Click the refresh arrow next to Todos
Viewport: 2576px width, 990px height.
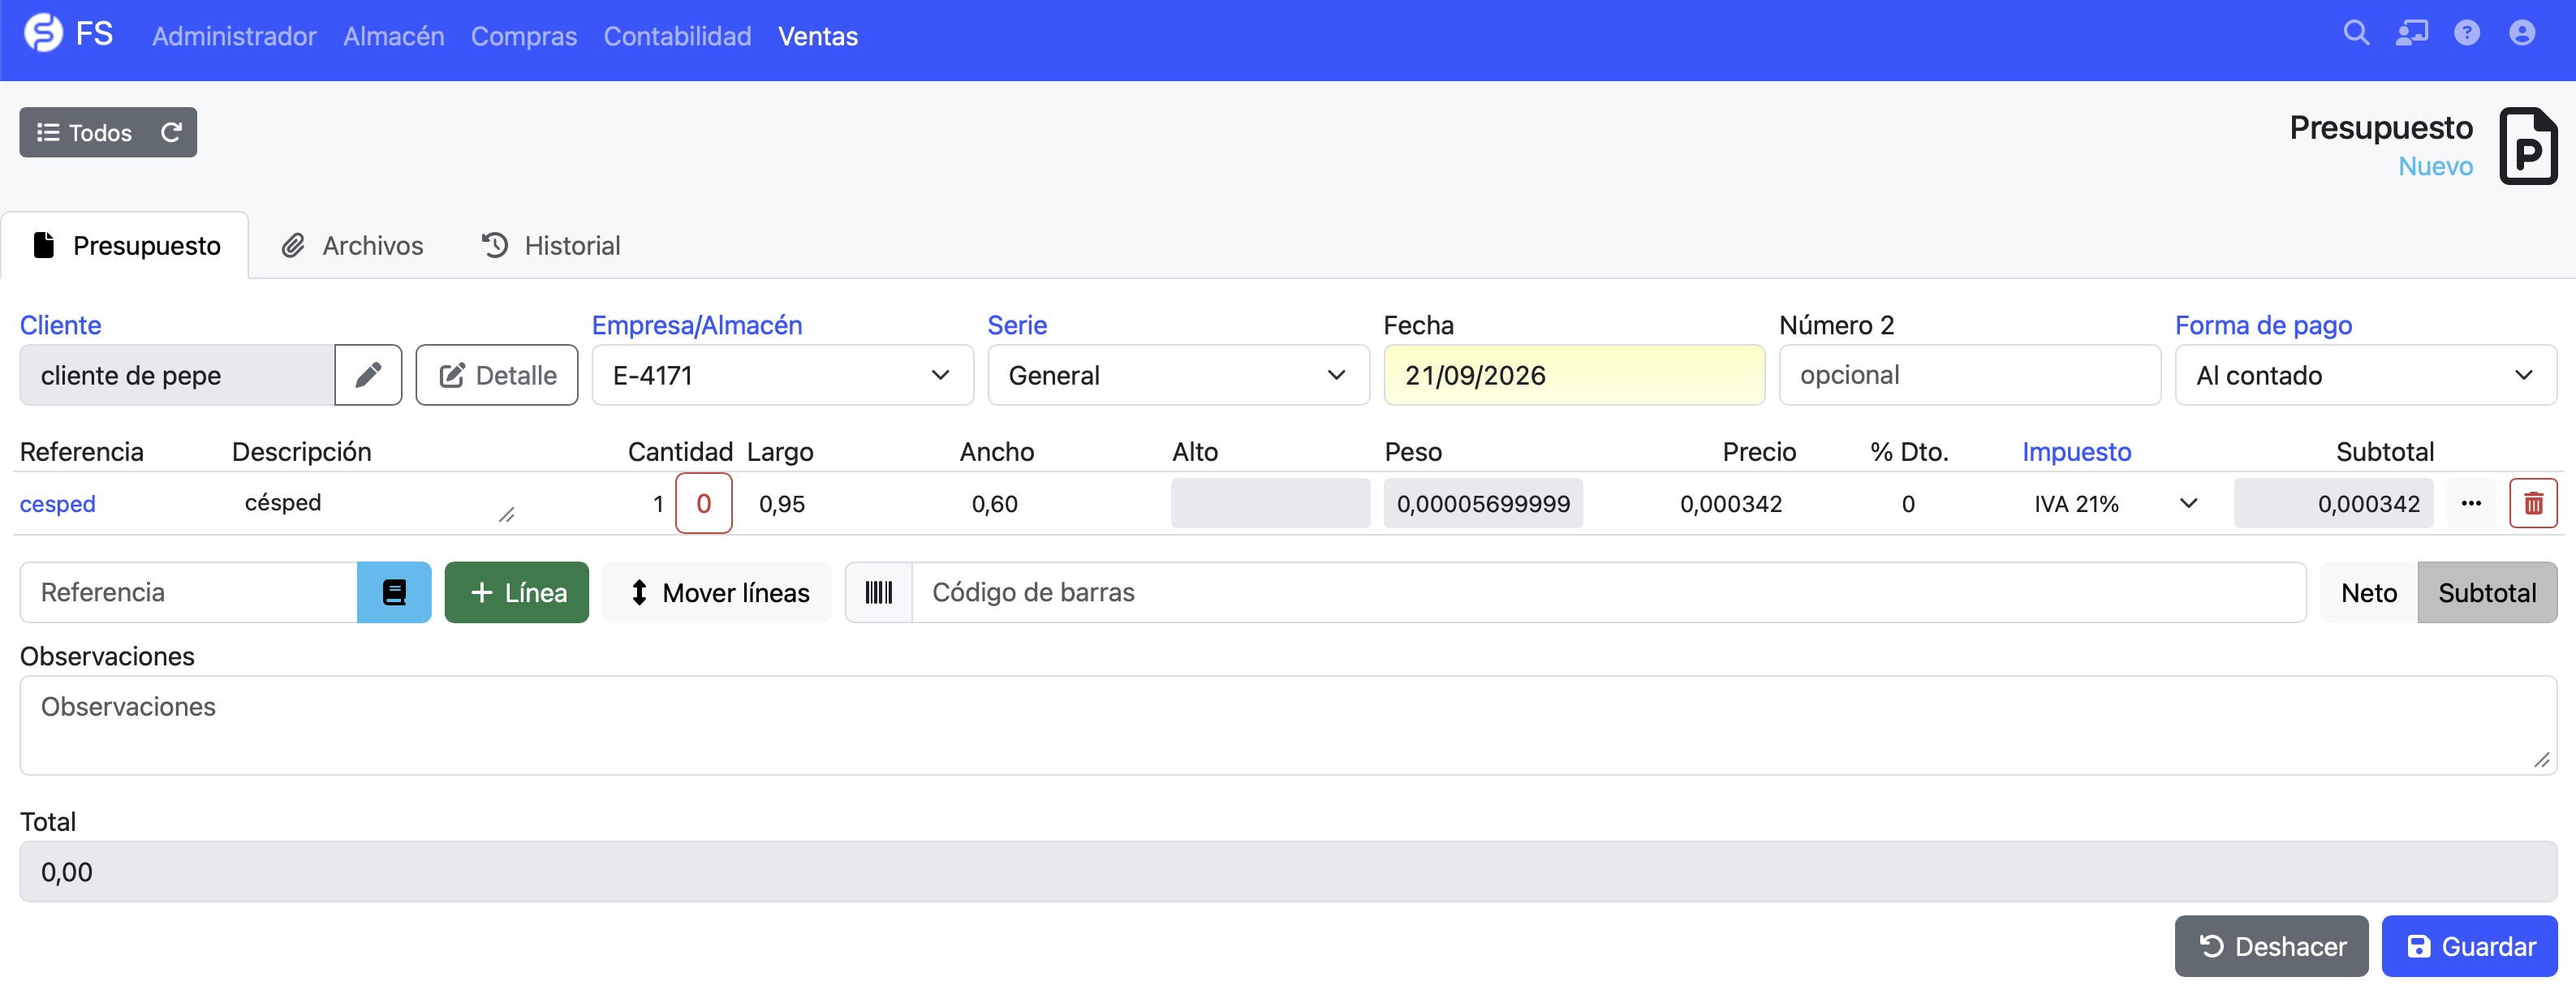tap(171, 132)
